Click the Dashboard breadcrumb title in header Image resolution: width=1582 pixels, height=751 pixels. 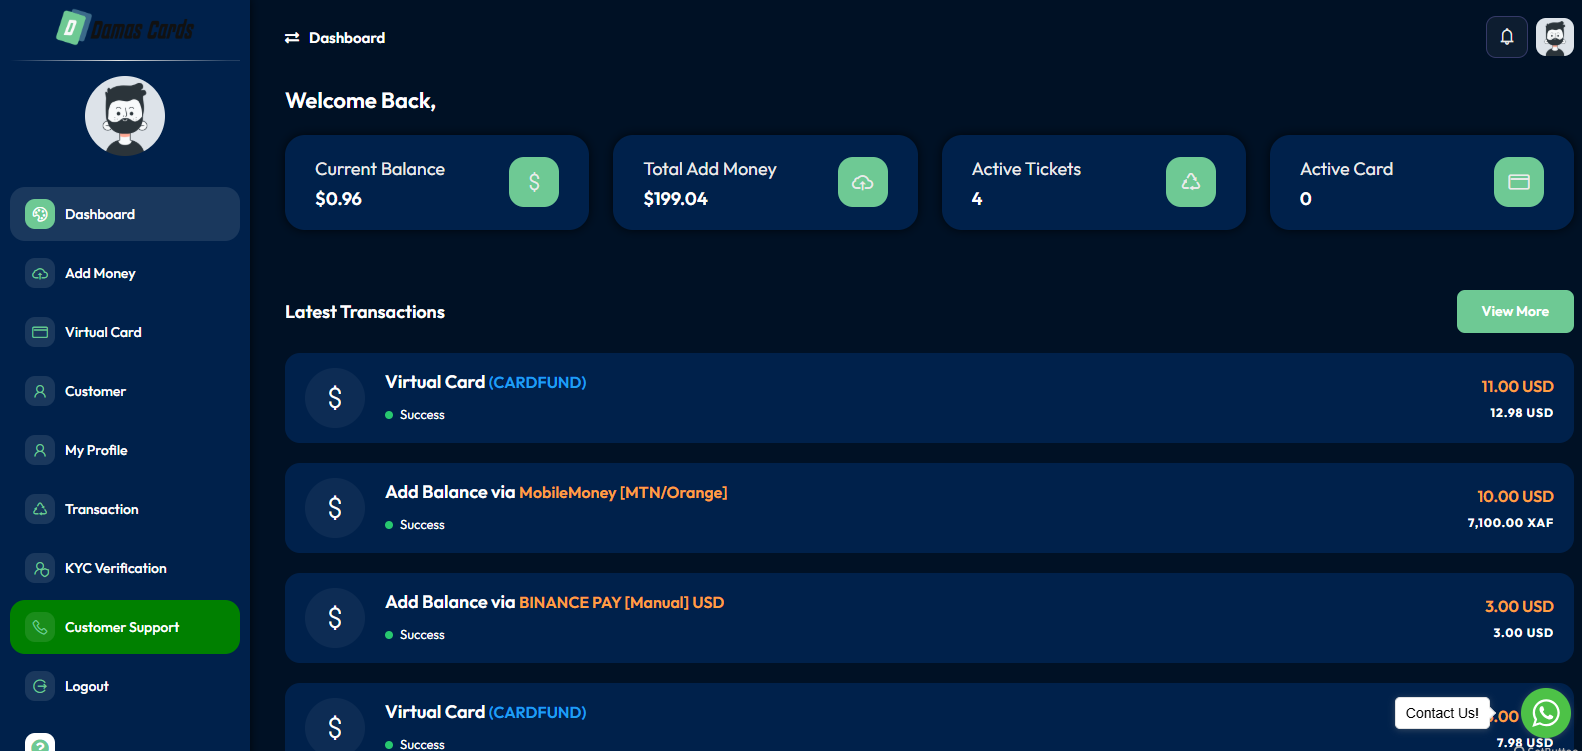(x=347, y=38)
